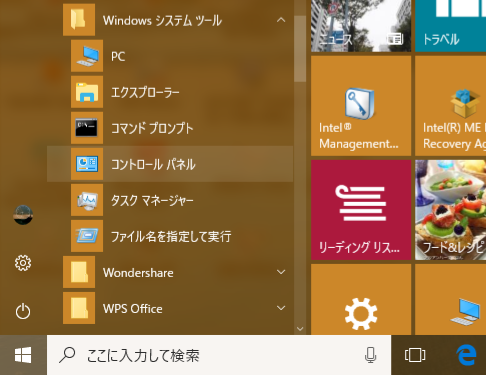Click the Wondershare folder name
The height and width of the screenshot is (375, 486).
[x=138, y=273]
